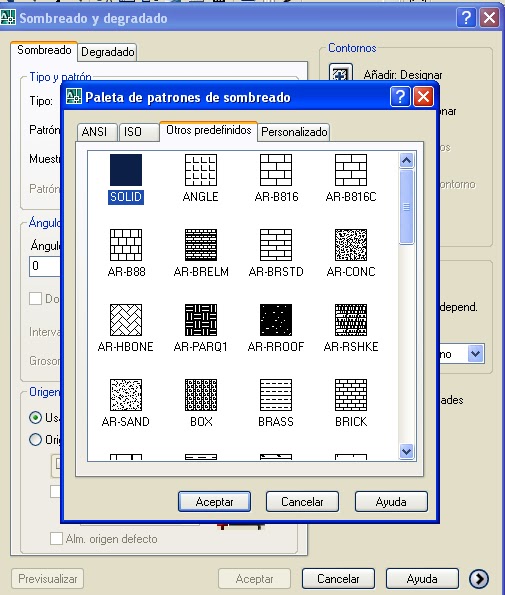This screenshot has height=595, width=505.
Task: Select the AR-BRELM pattern icon
Action: 201,245
